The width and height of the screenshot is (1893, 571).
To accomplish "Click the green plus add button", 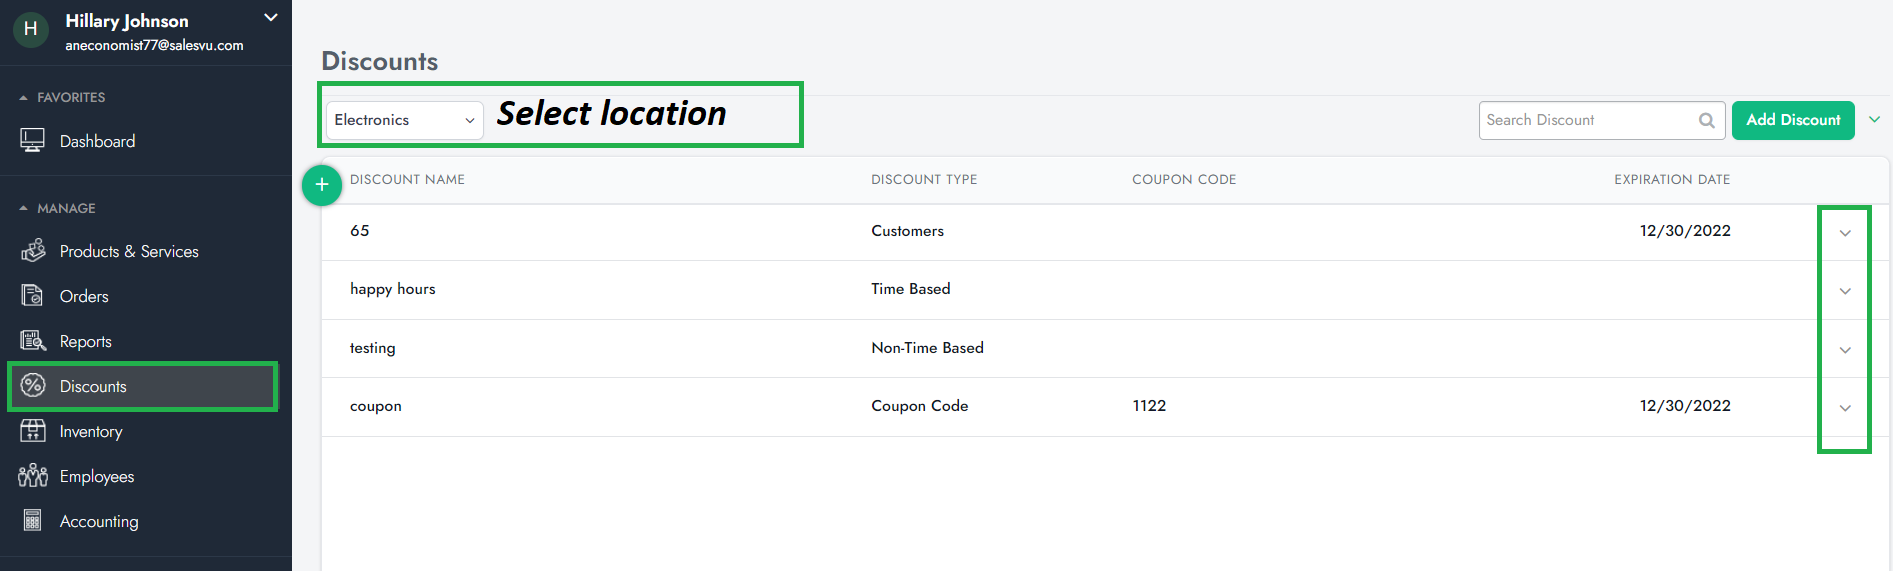I will point(322,185).
